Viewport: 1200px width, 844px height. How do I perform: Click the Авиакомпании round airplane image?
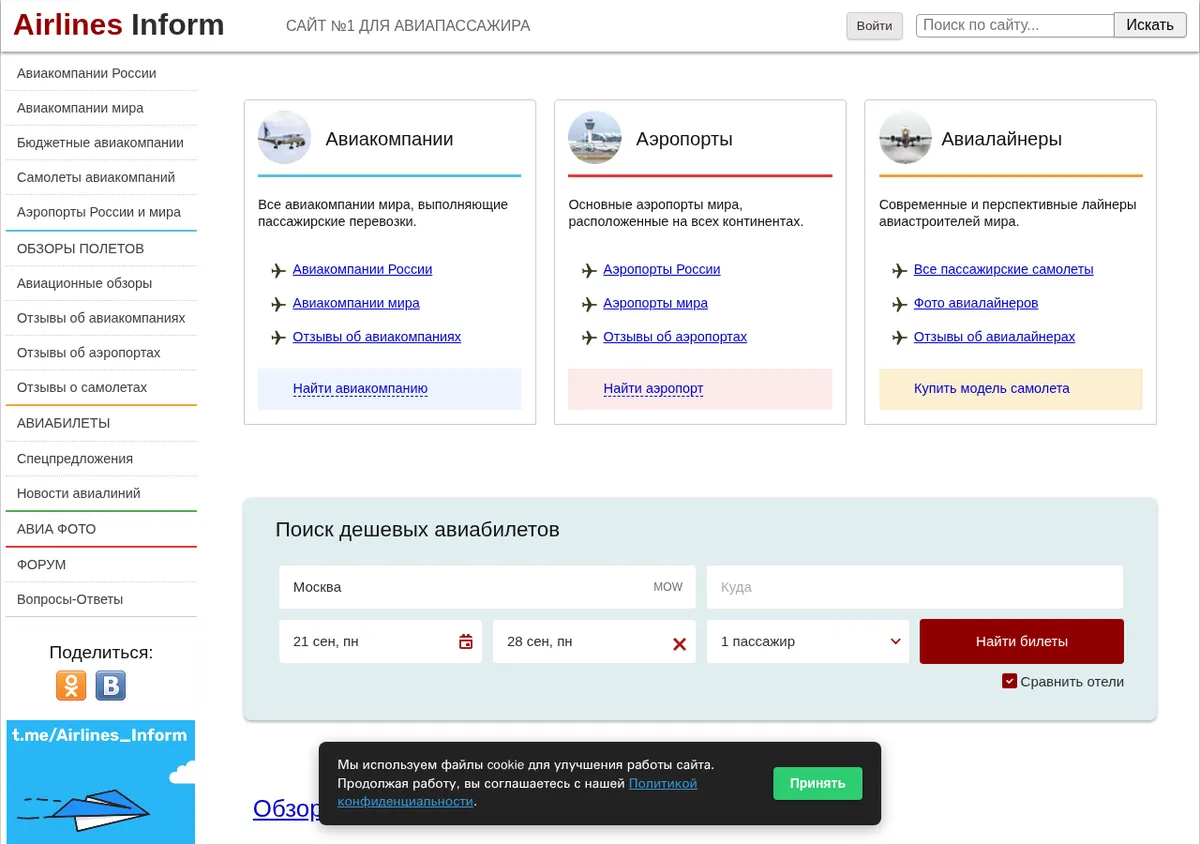point(285,138)
